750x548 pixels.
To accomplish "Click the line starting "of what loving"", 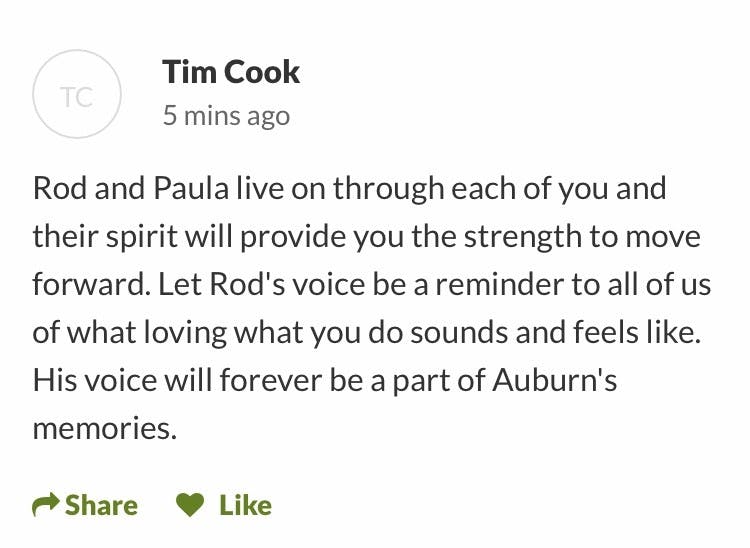I will (x=367, y=332).
